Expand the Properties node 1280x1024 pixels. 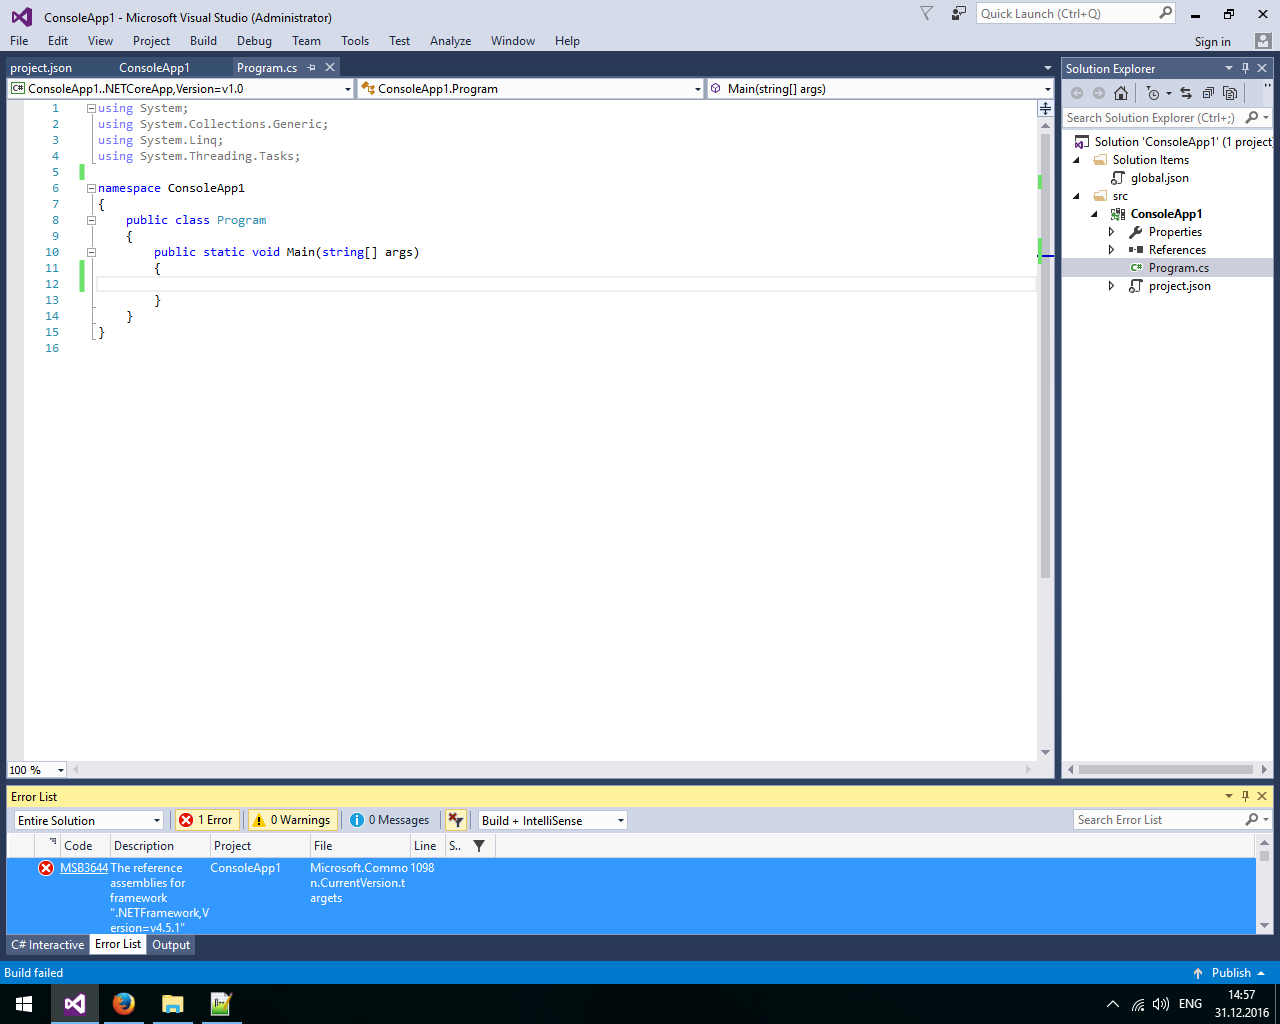(x=1111, y=232)
